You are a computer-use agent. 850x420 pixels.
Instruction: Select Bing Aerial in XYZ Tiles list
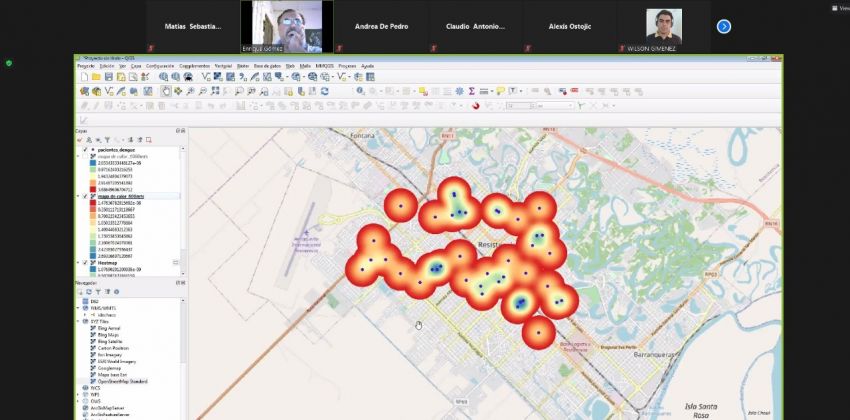(108, 328)
